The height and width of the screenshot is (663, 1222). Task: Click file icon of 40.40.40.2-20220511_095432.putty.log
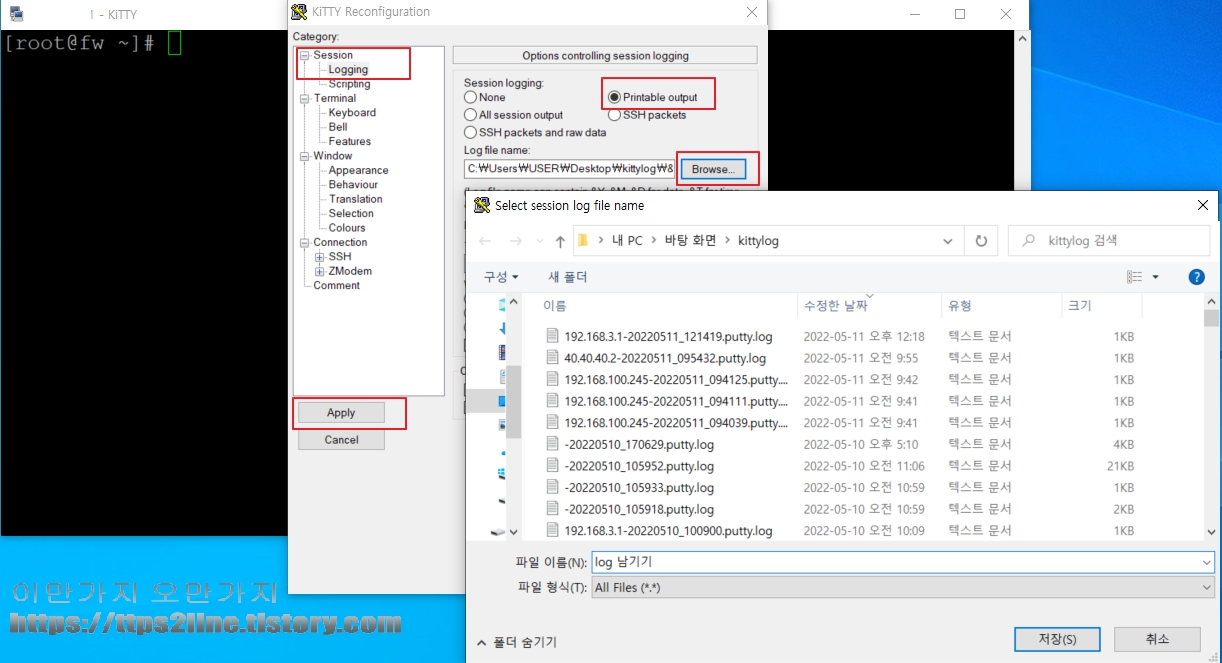click(x=553, y=358)
